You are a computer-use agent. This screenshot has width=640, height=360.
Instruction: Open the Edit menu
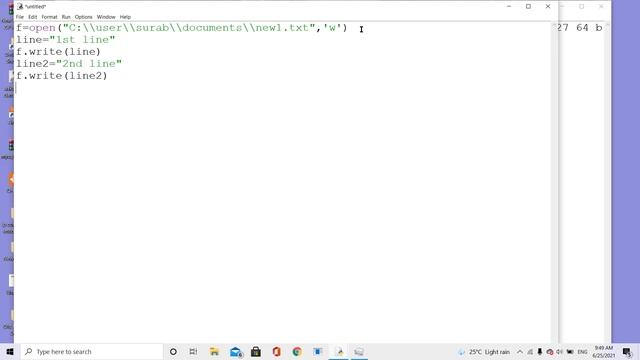pyautogui.click(x=33, y=17)
